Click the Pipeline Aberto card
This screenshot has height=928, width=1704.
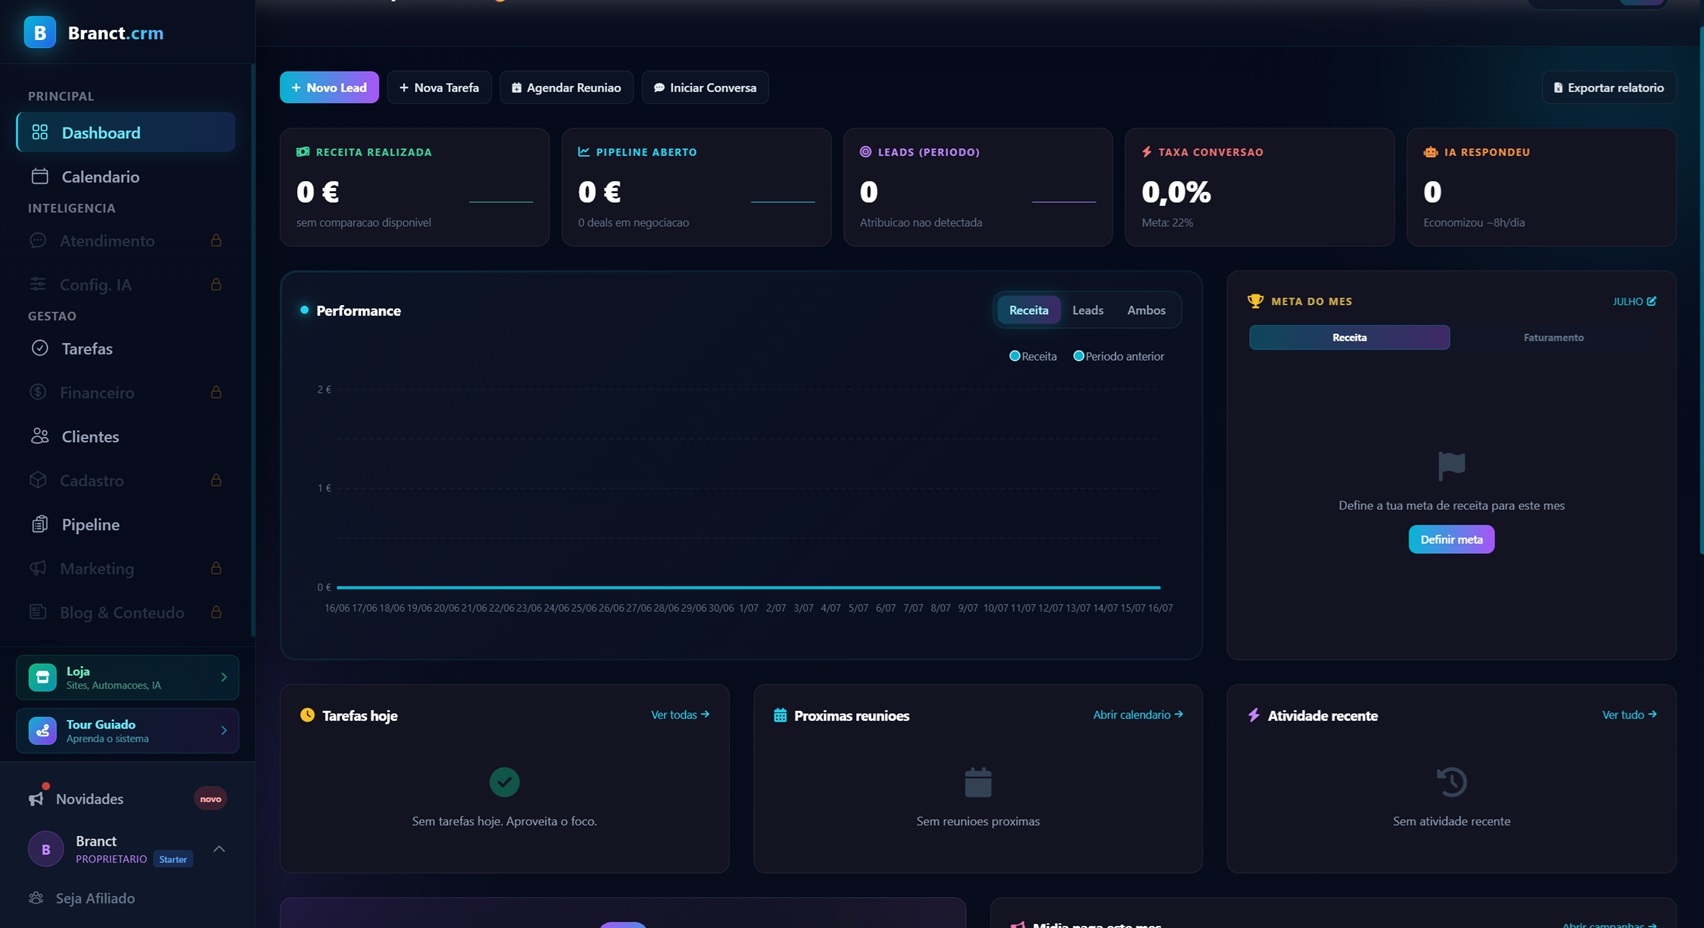click(x=696, y=187)
